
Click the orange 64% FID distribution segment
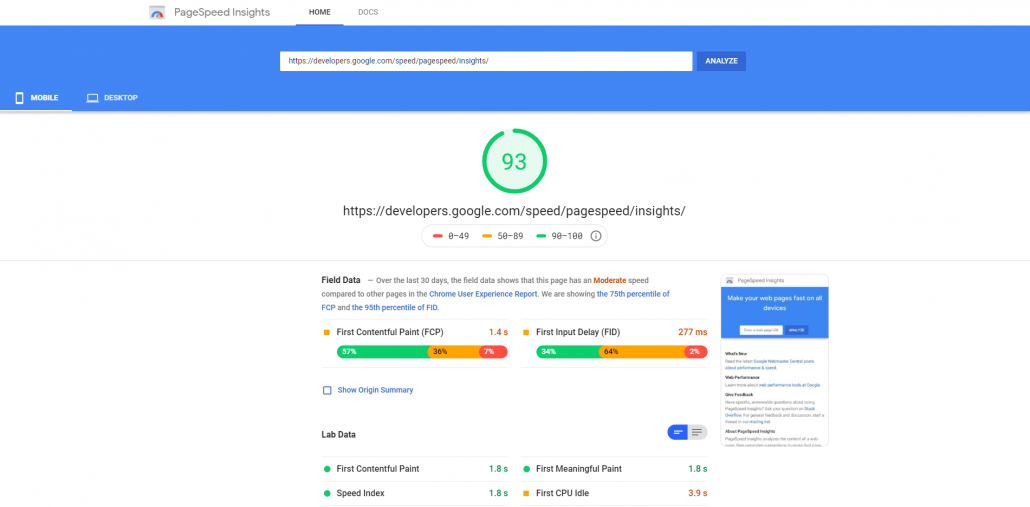point(640,352)
